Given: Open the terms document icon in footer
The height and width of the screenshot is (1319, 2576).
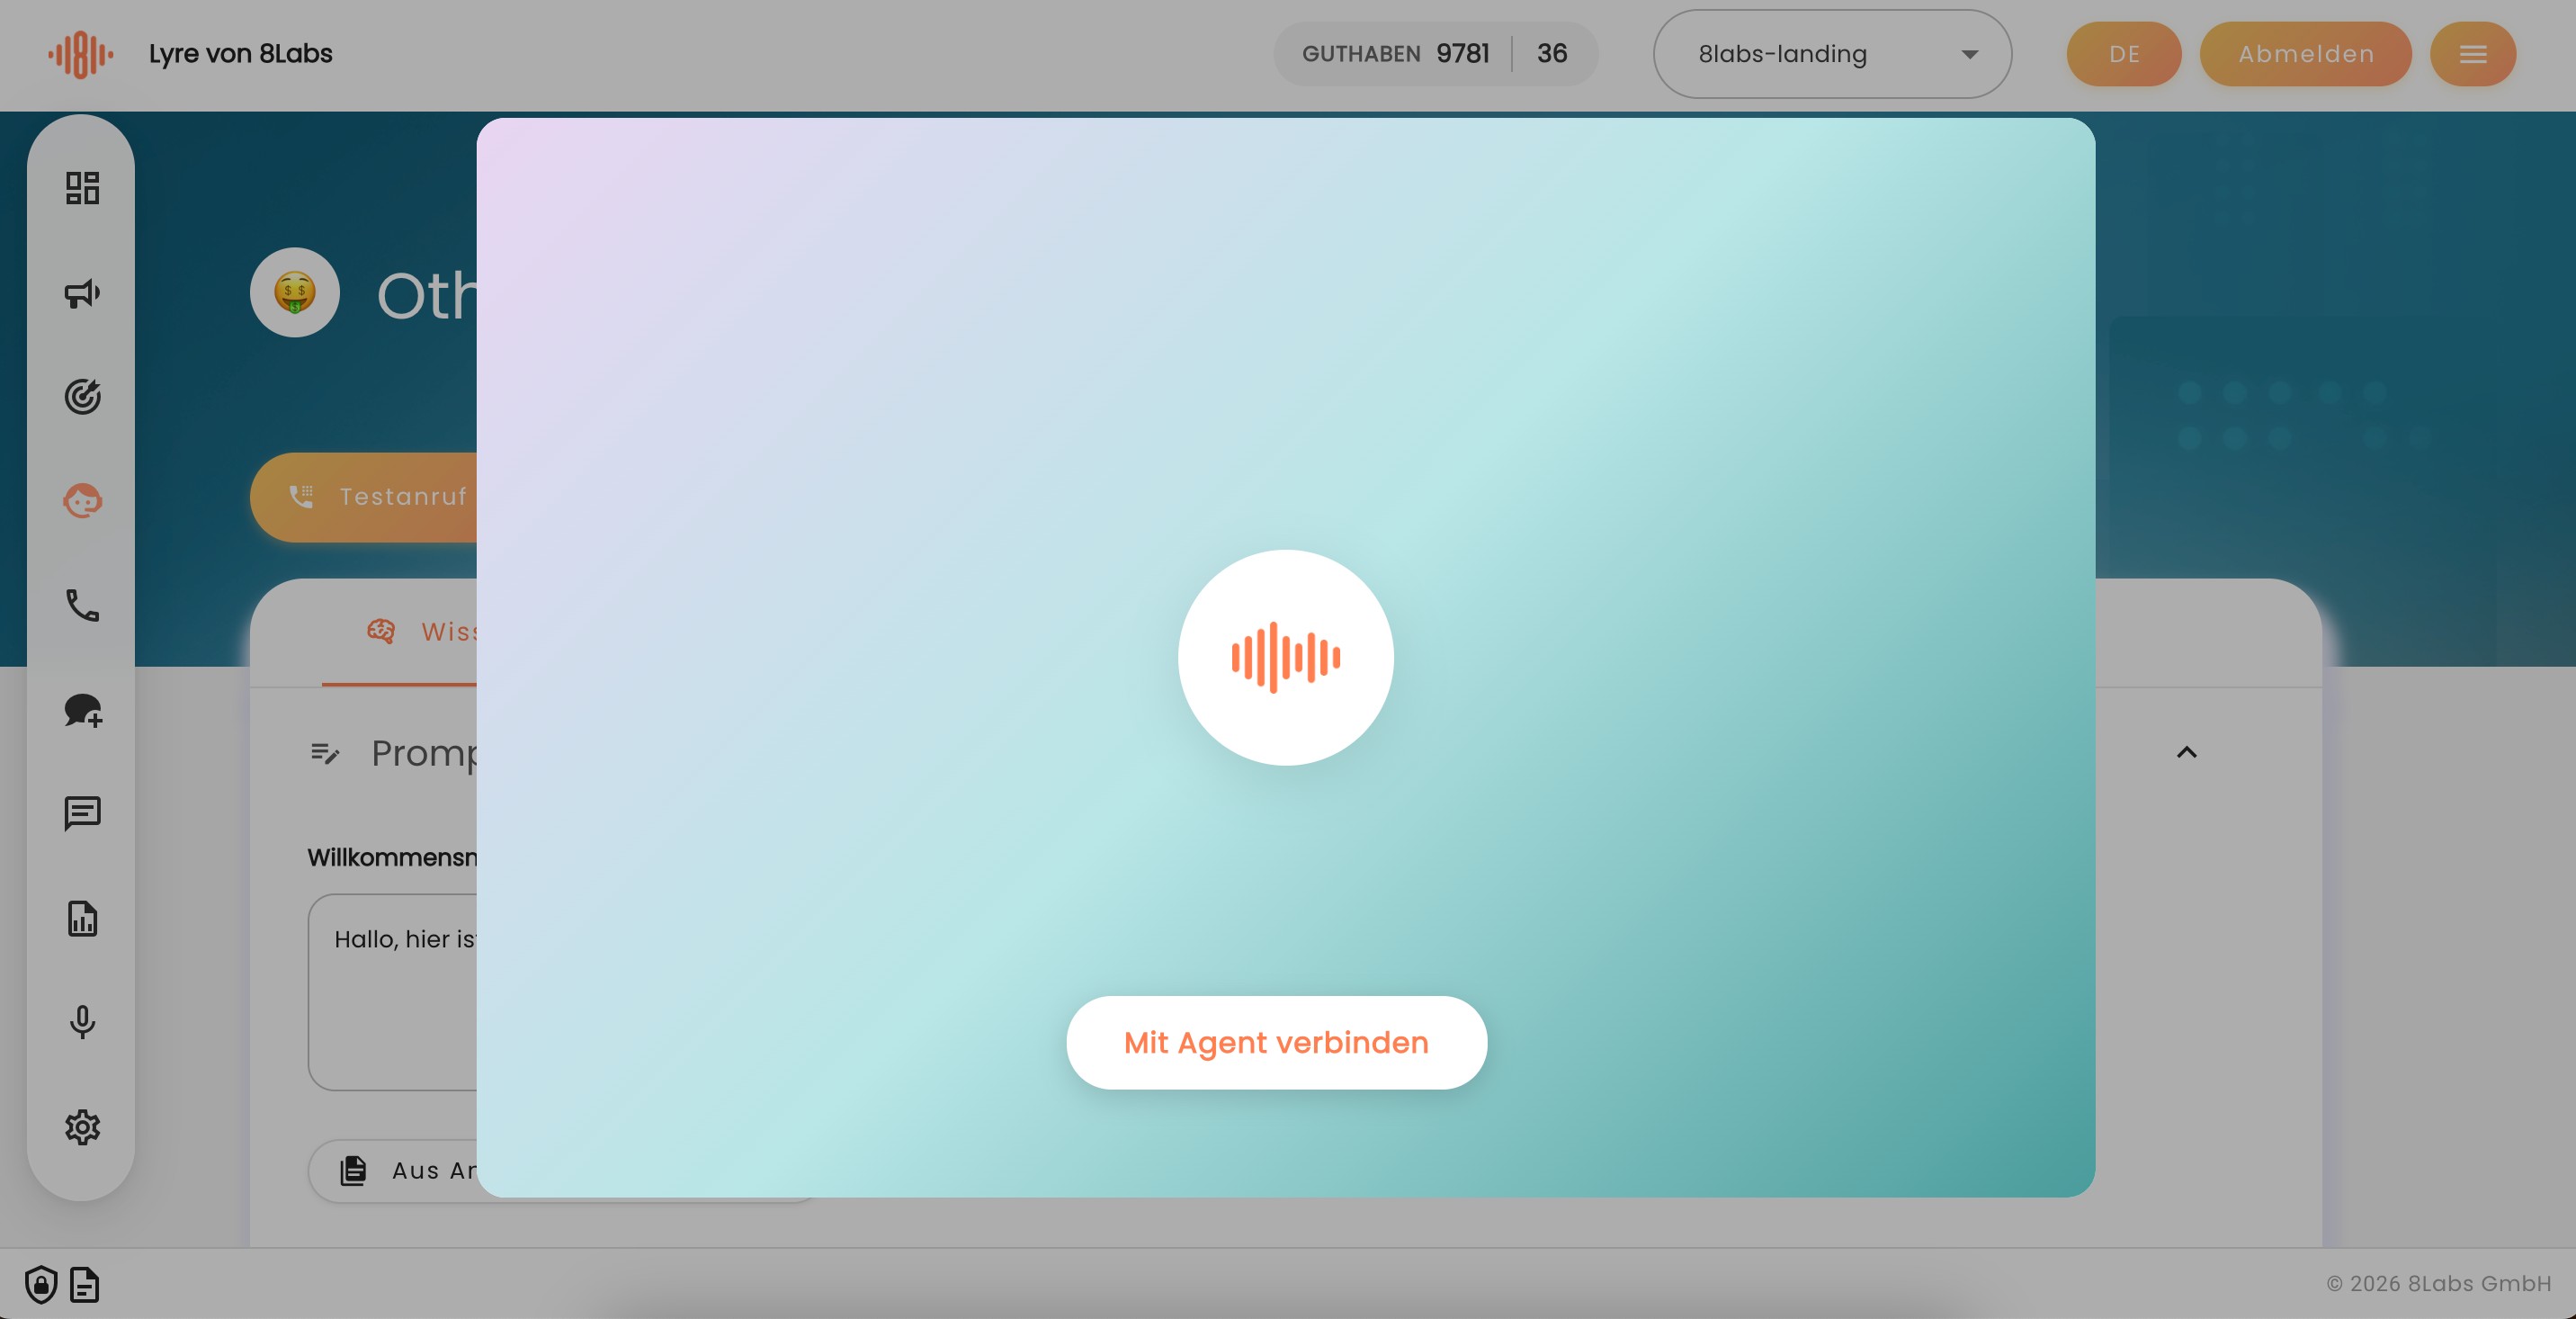Looking at the screenshot, I should [x=85, y=1284].
